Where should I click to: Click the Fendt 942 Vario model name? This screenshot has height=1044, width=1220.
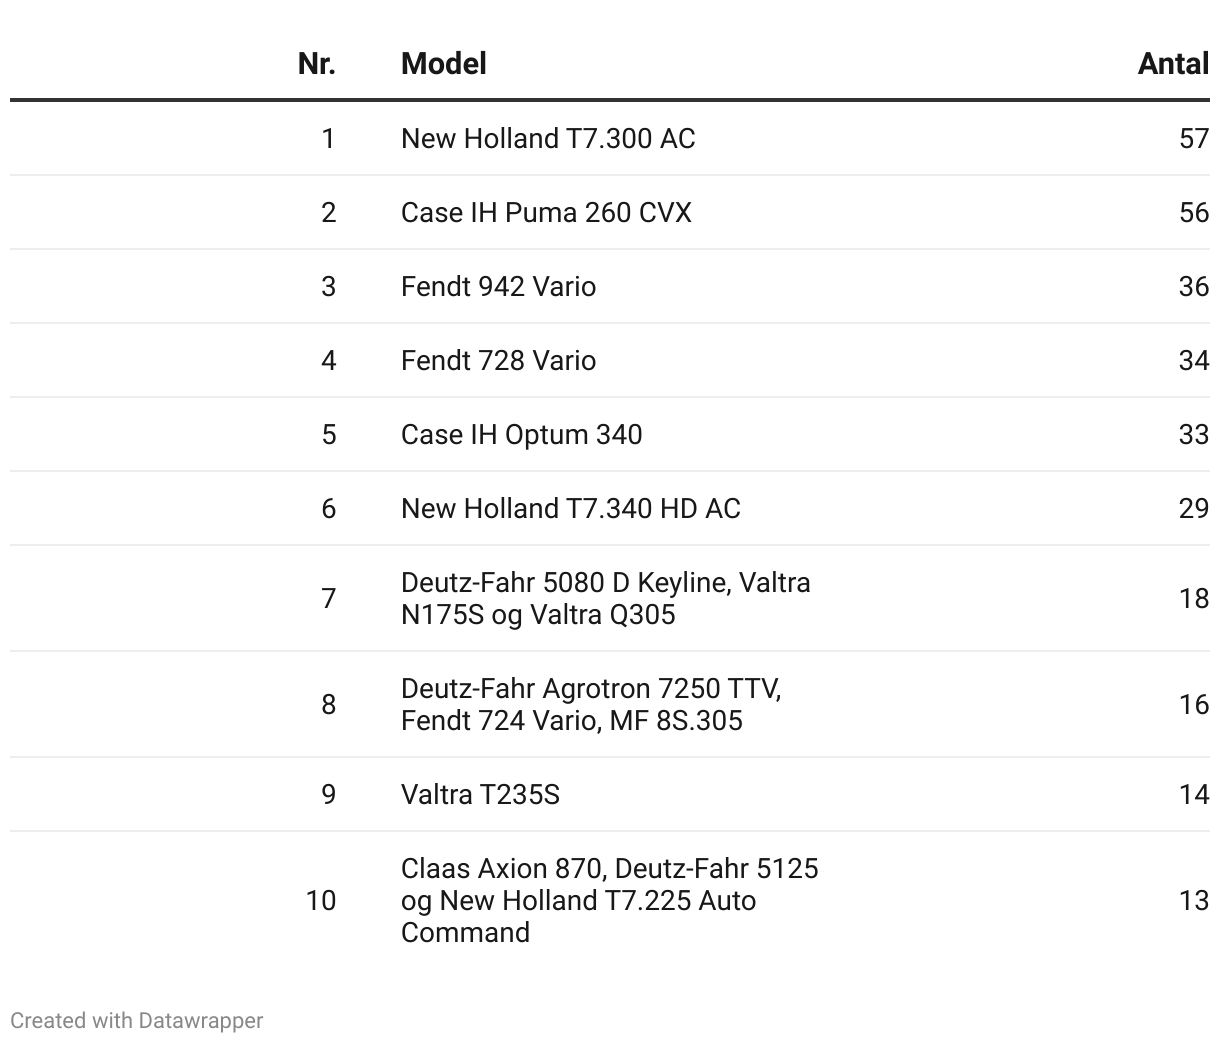pyautogui.click(x=498, y=286)
